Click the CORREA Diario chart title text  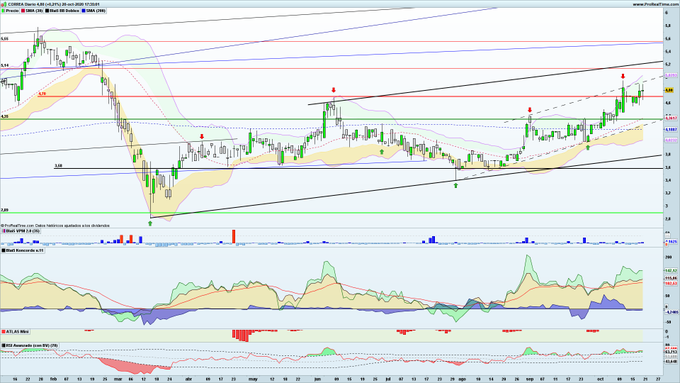(54, 4)
